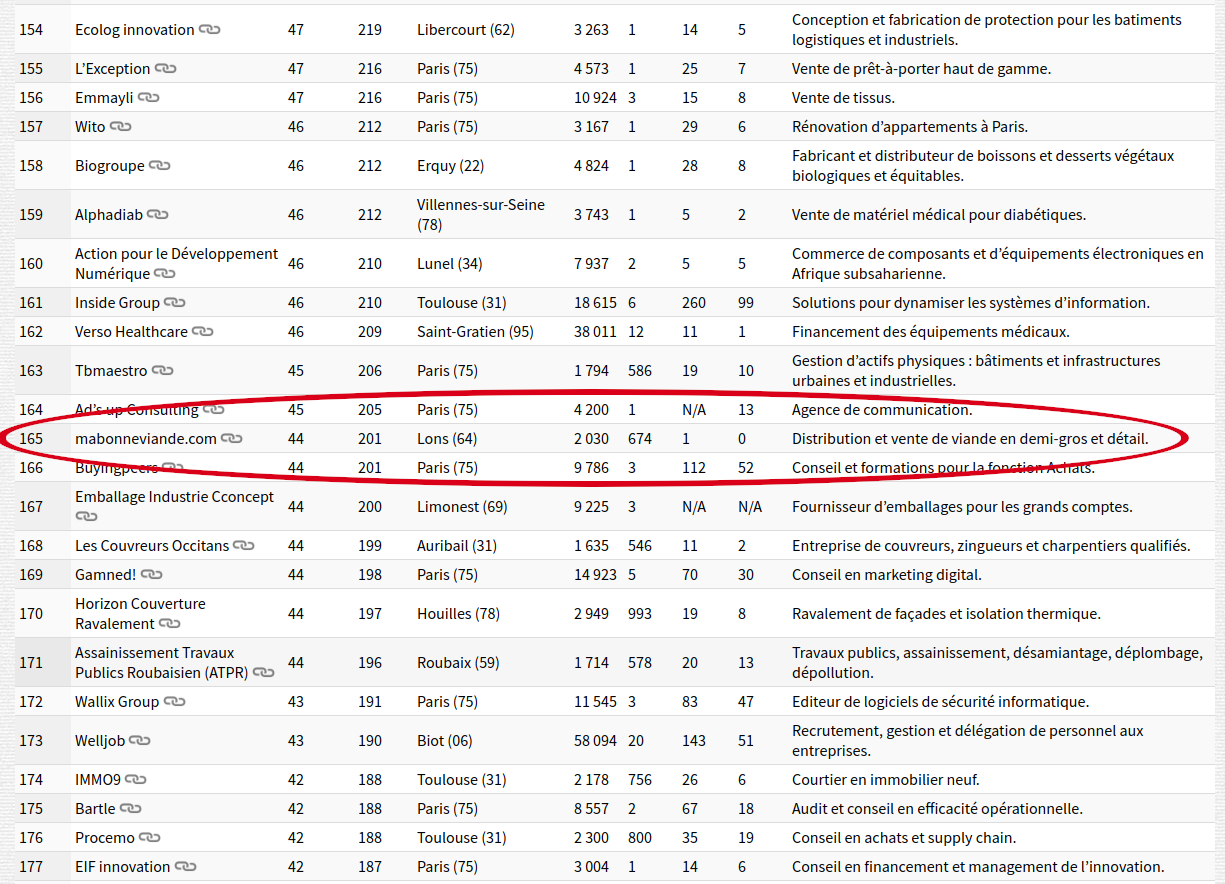Select the city cell Saint-Gratien (95)

pos(475,332)
